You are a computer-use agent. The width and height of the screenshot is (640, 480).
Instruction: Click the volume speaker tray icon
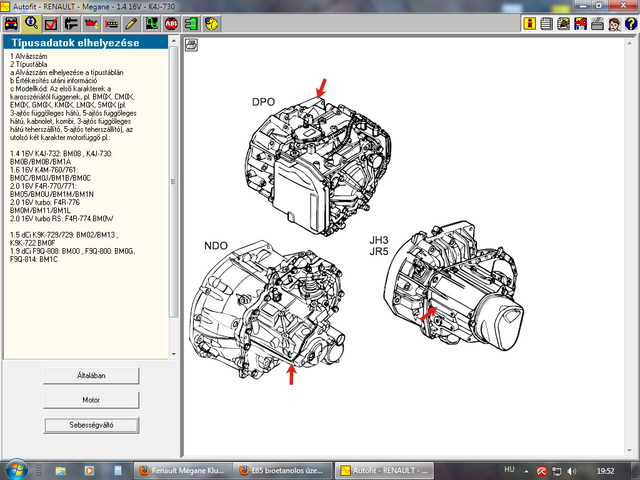[x=572, y=471]
